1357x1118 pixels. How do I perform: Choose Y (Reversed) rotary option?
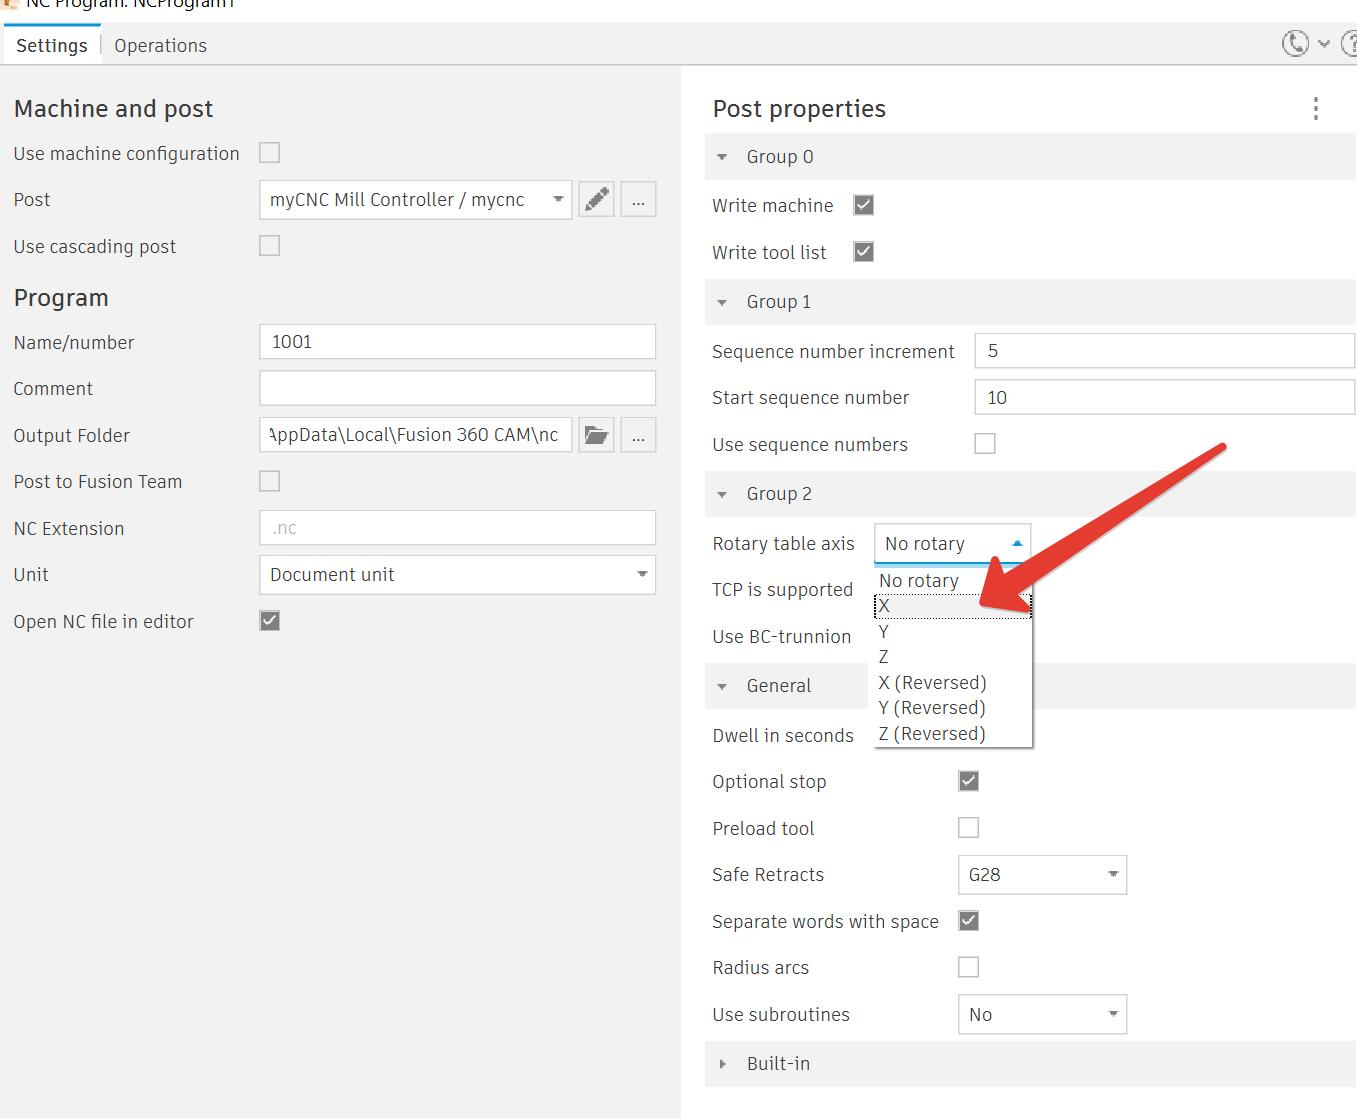[x=932, y=708]
